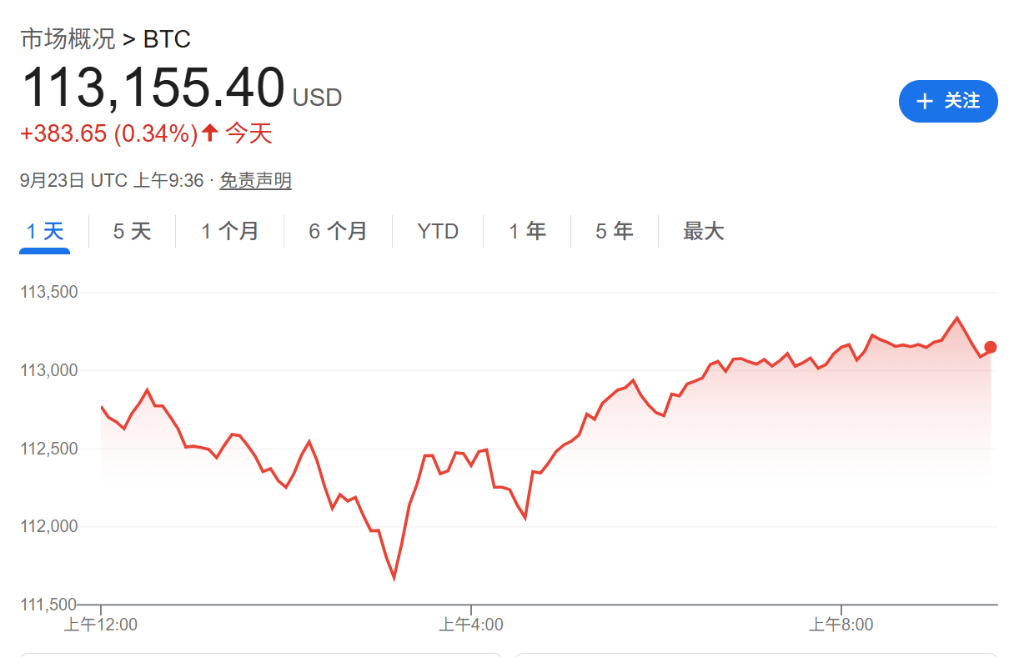Click the current price dot on the chart

point(989,347)
